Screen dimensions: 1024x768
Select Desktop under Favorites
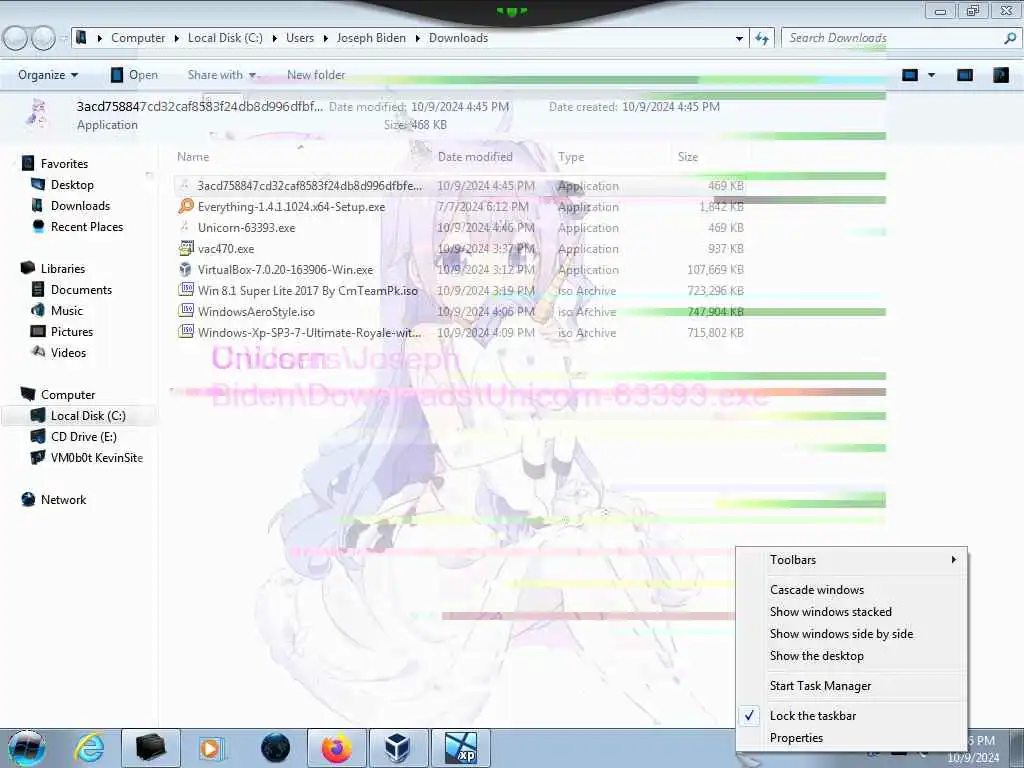pyautogui.click(x=72, y=185)
